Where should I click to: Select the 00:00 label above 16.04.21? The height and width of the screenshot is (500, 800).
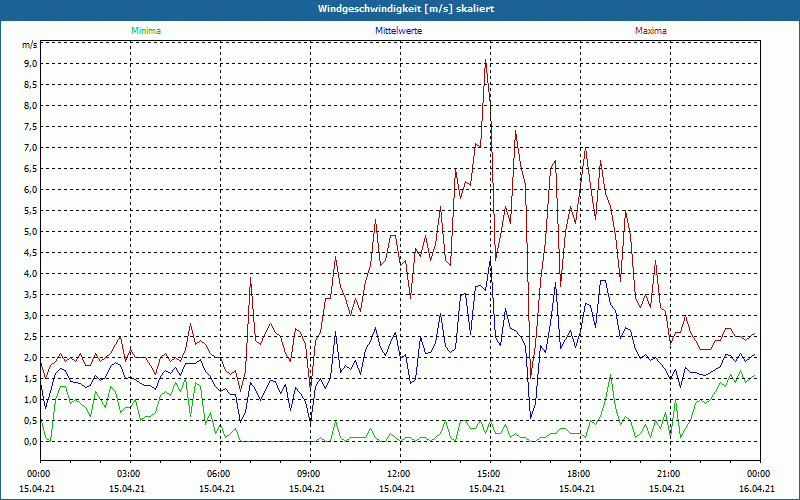coord(757,473)
